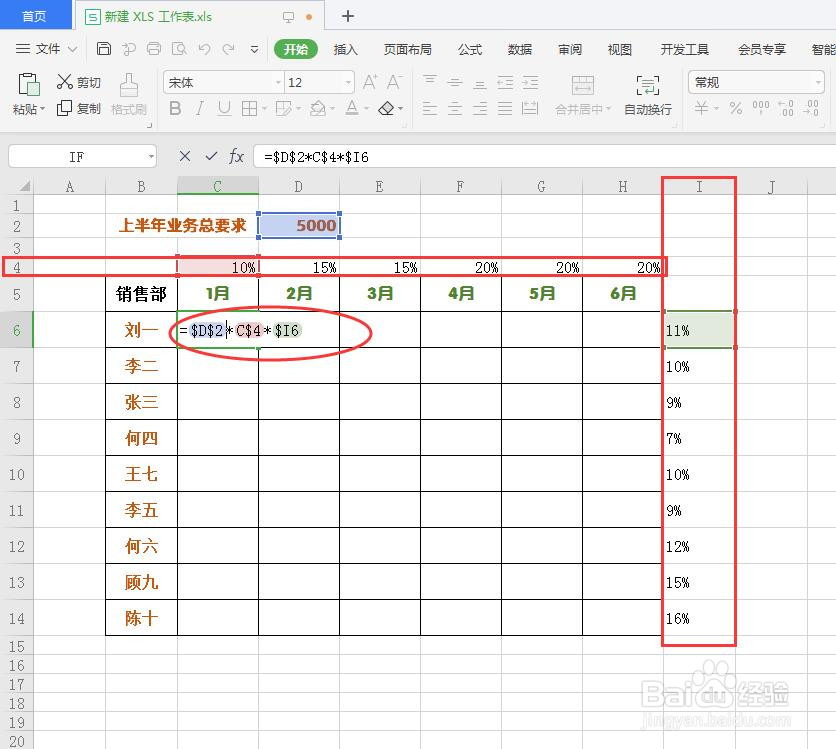Expand the borders dropdown arrow
Viewport: 836px width, 749px height.
coord(264,109)
